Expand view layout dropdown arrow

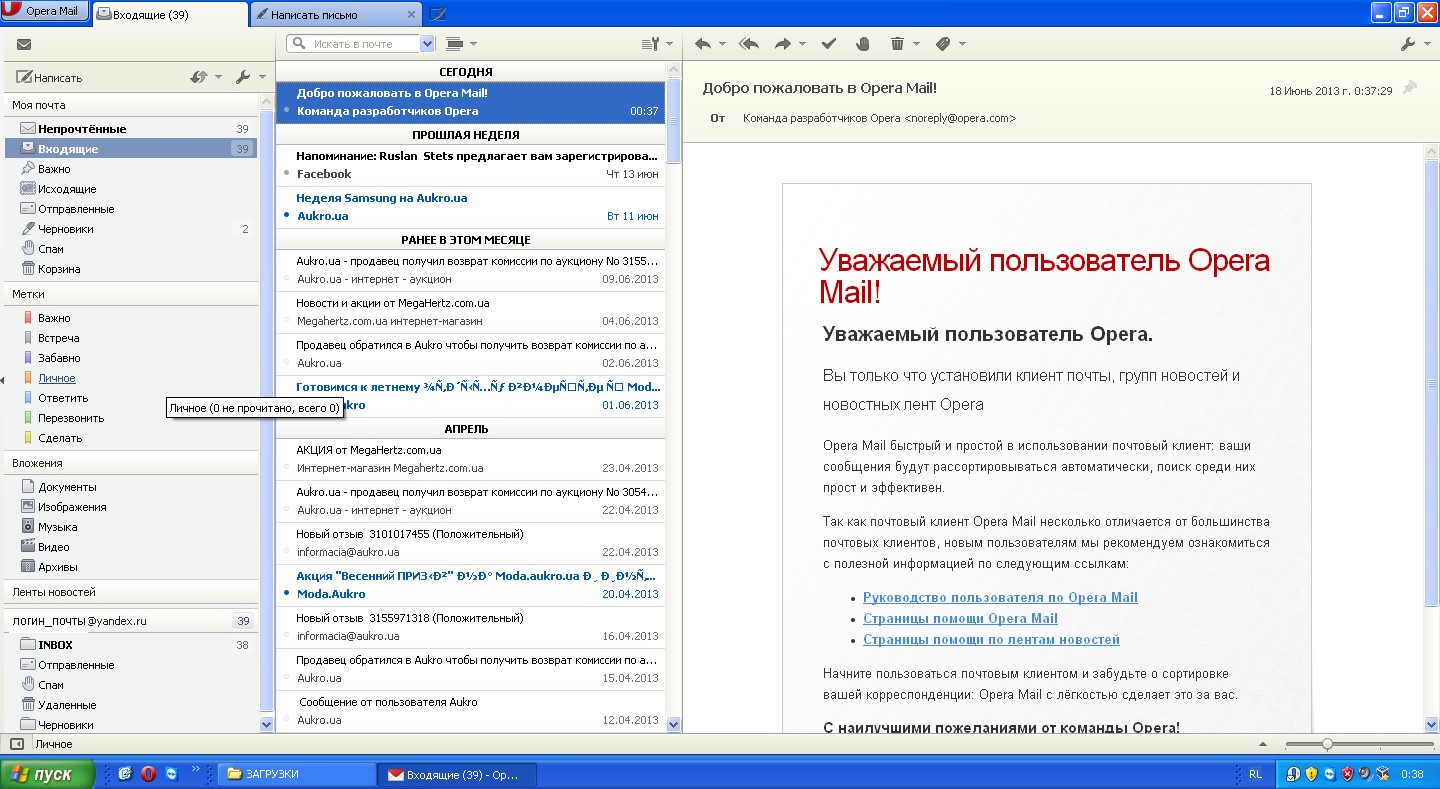pyautogui.click(x=474, y=44)
